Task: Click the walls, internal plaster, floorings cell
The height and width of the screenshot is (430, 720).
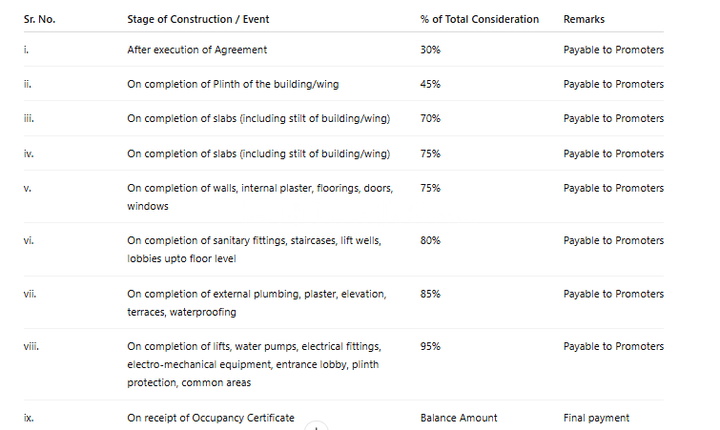Action: click(x=260, y=197)
